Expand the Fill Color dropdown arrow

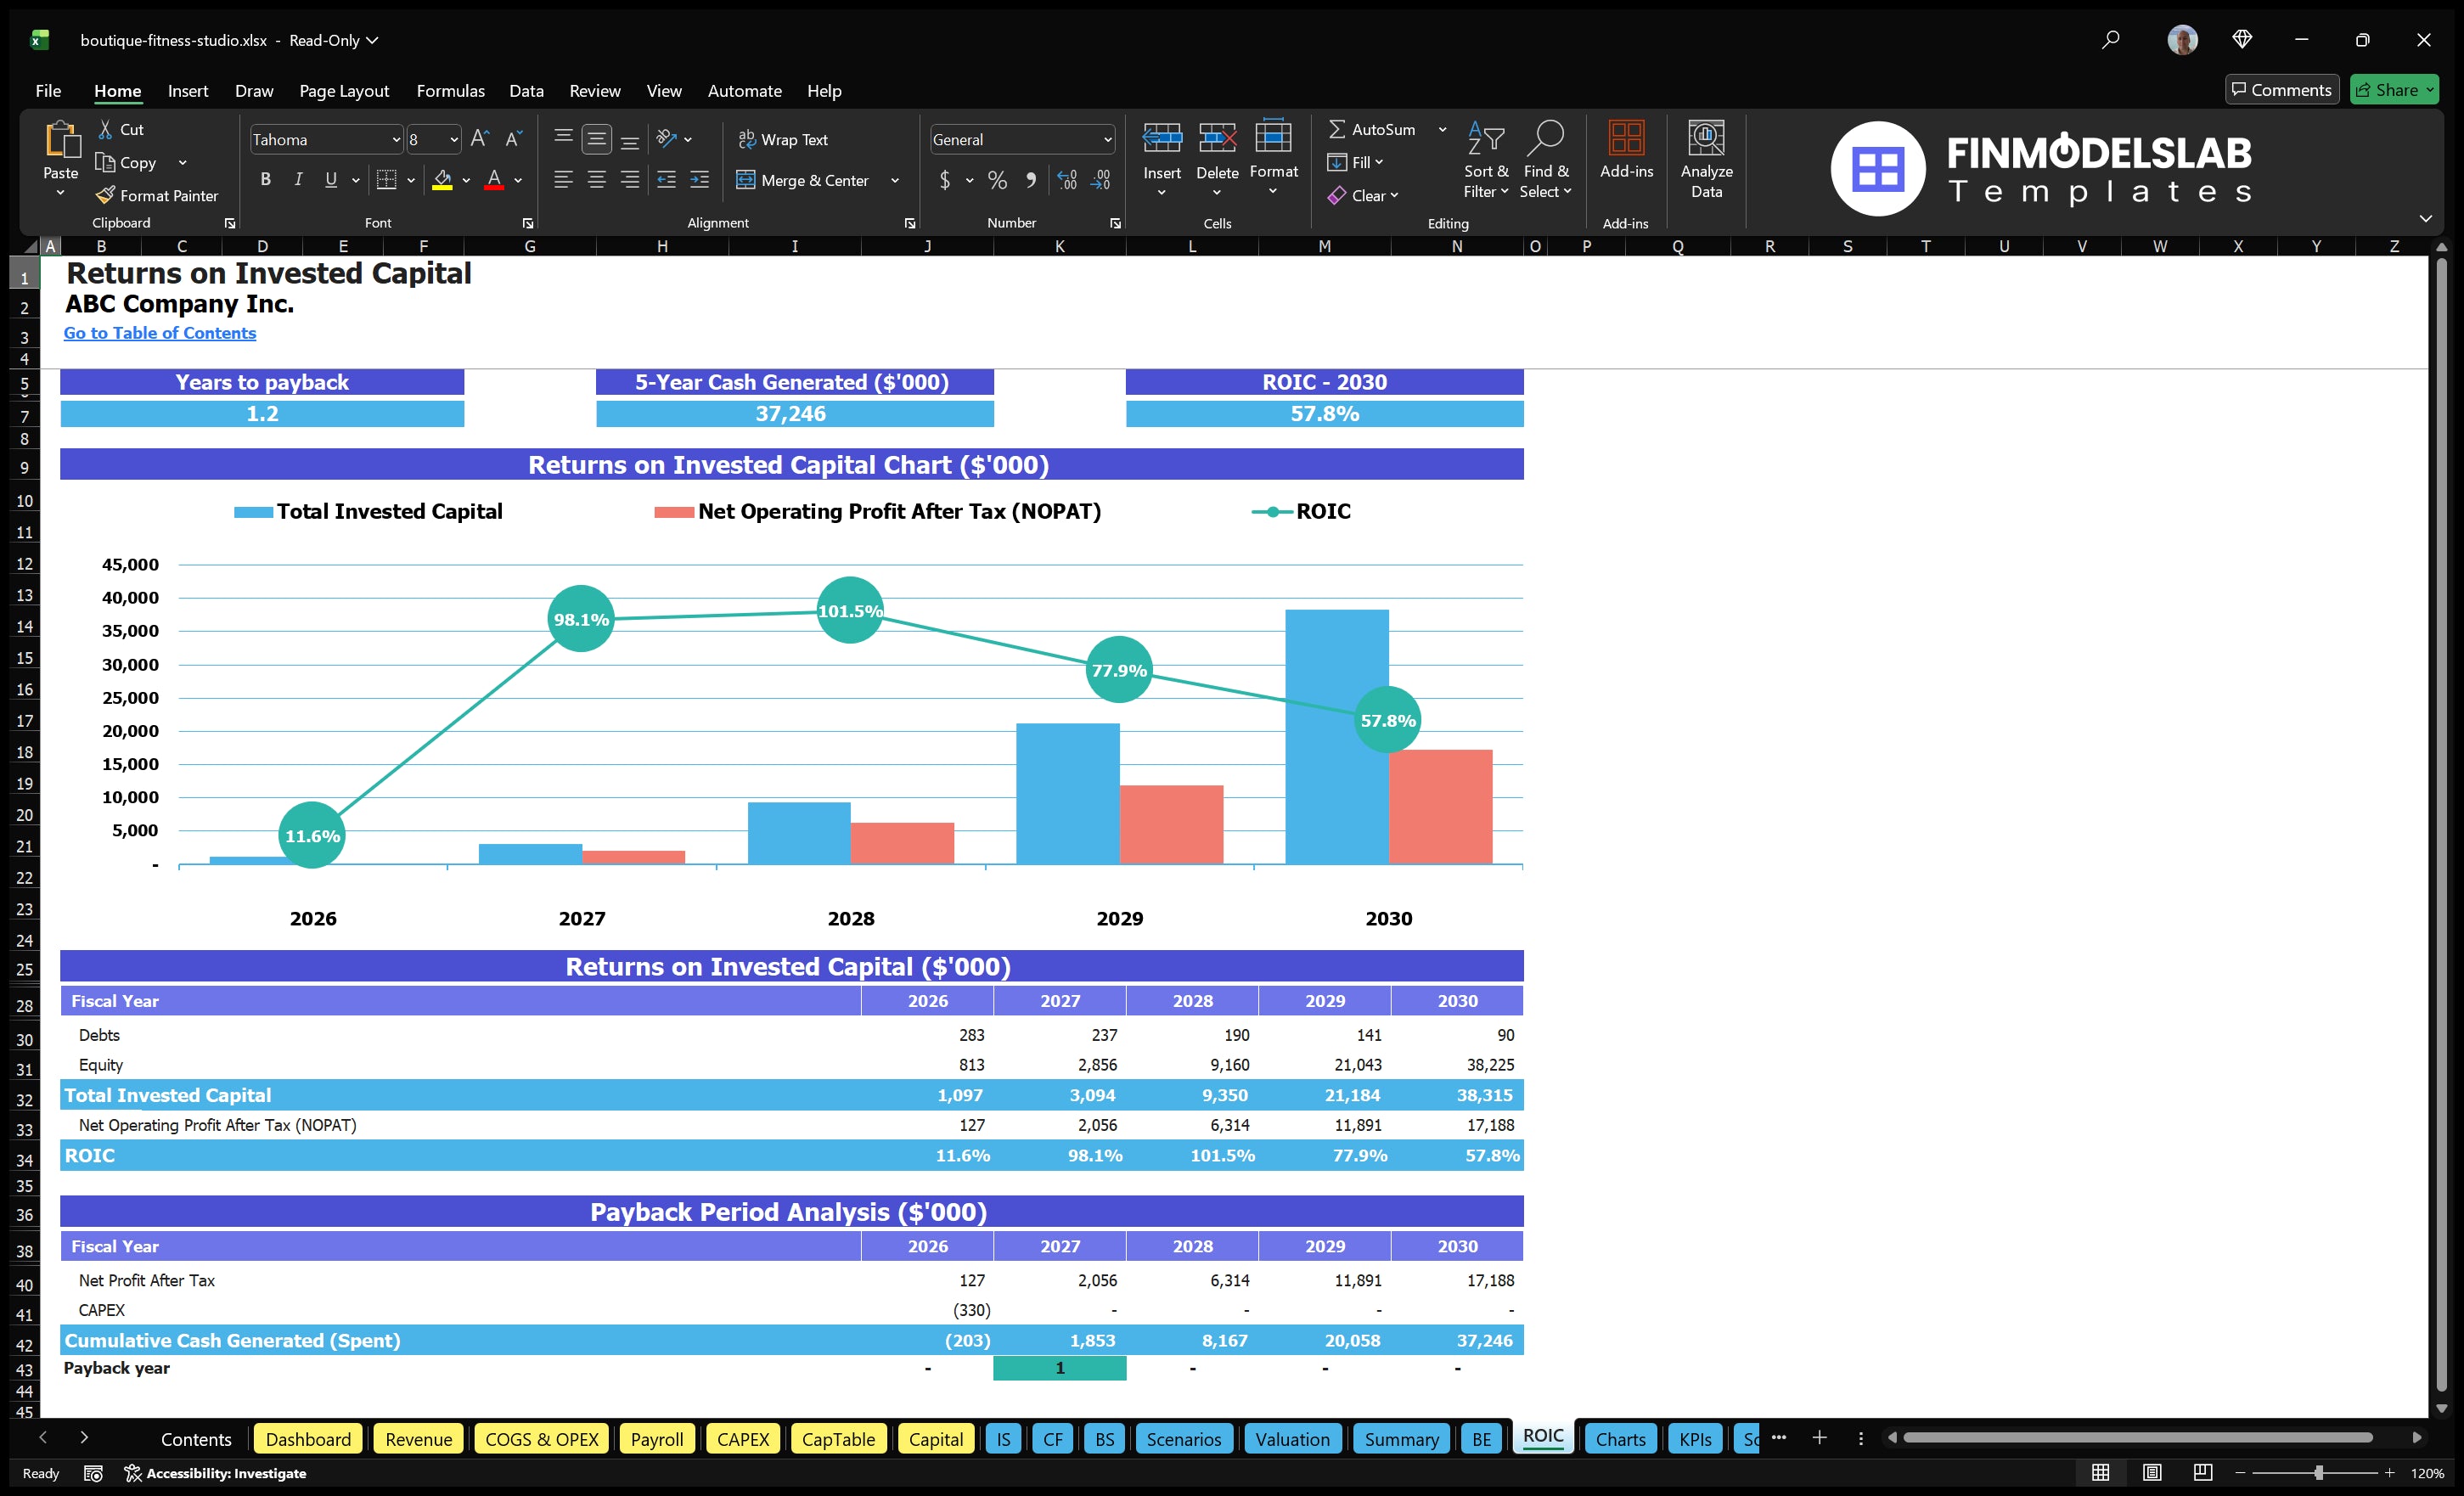click(465, 181)
